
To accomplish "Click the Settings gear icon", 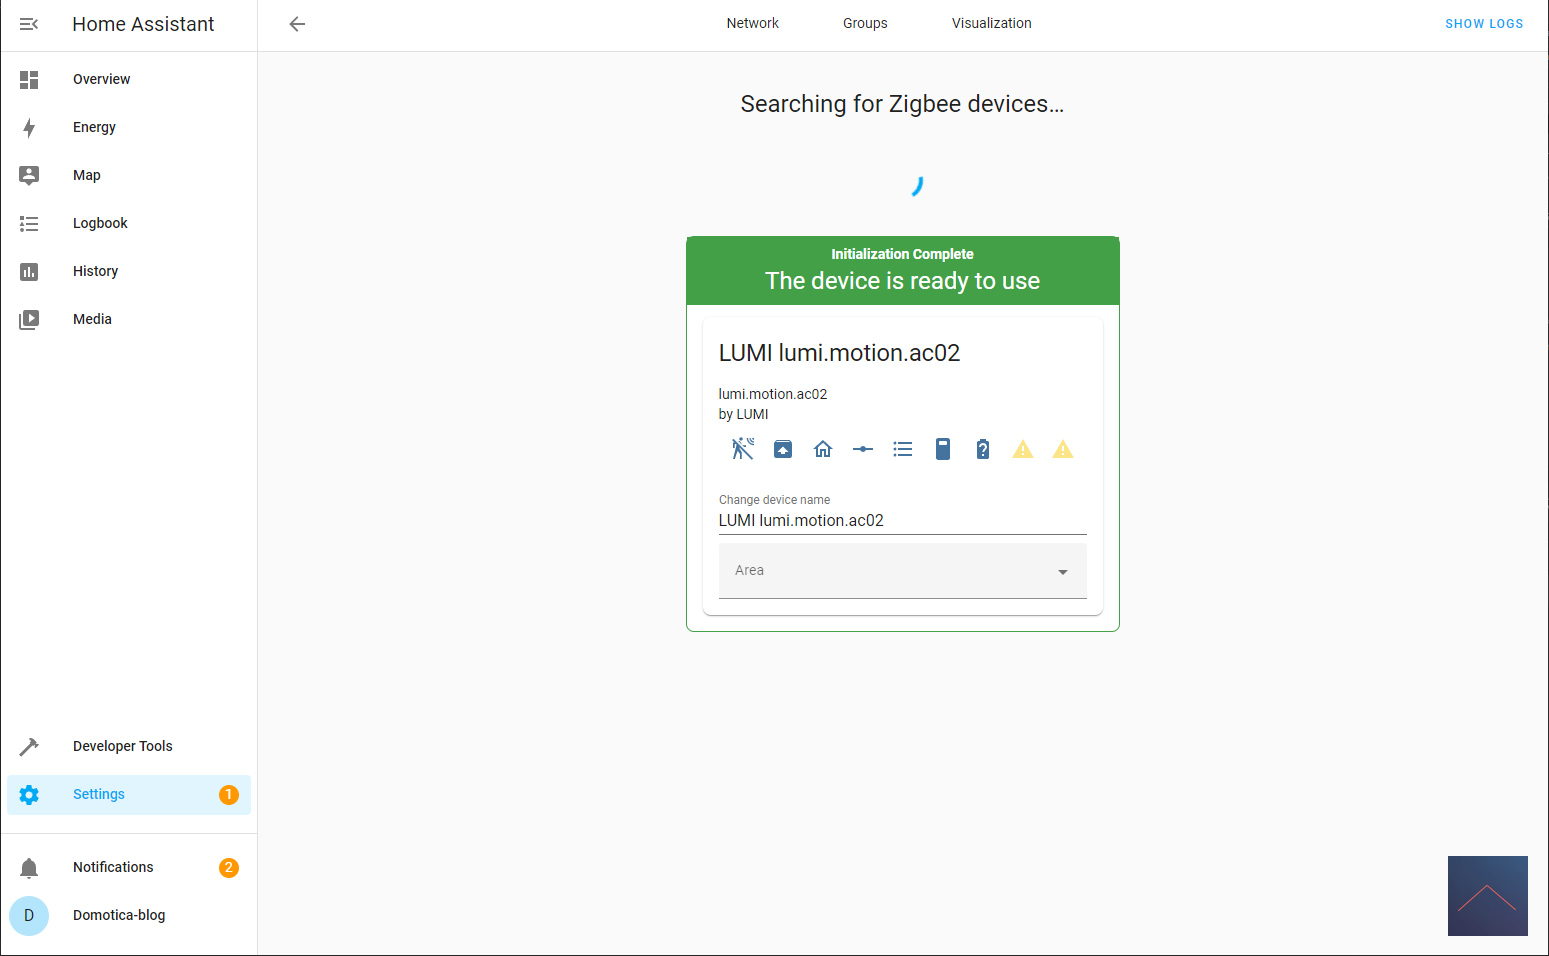I will [x=29, y=794].
